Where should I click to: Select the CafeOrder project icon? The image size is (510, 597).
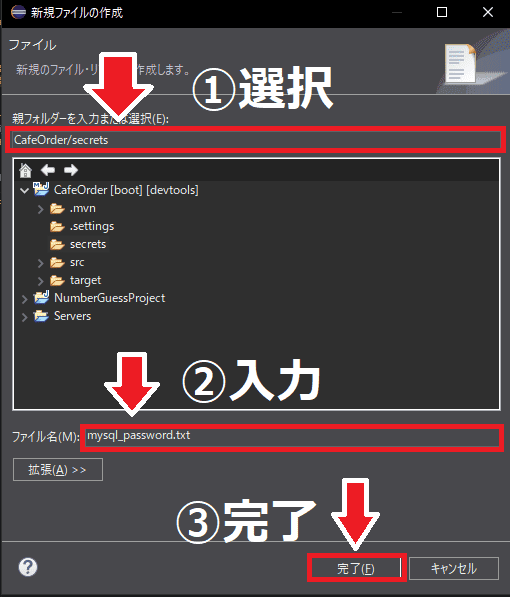(41, 189)
